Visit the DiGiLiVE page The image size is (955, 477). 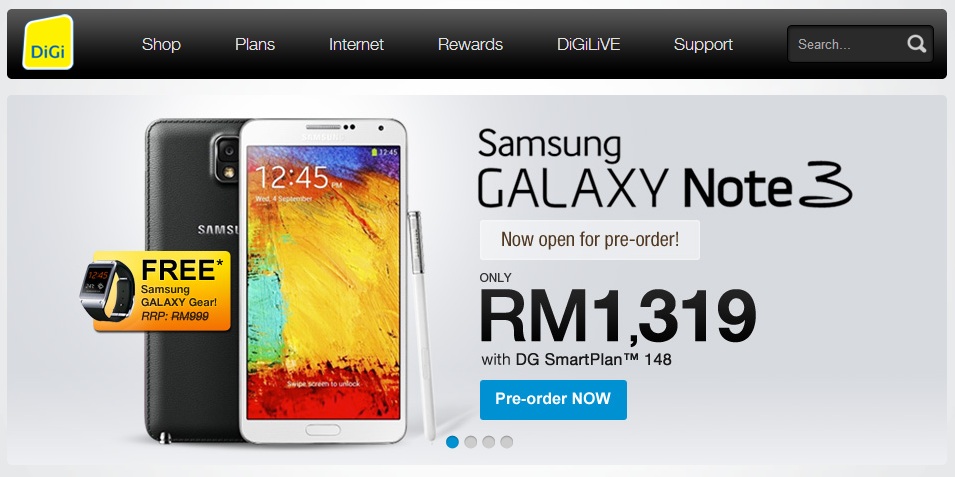588,44
